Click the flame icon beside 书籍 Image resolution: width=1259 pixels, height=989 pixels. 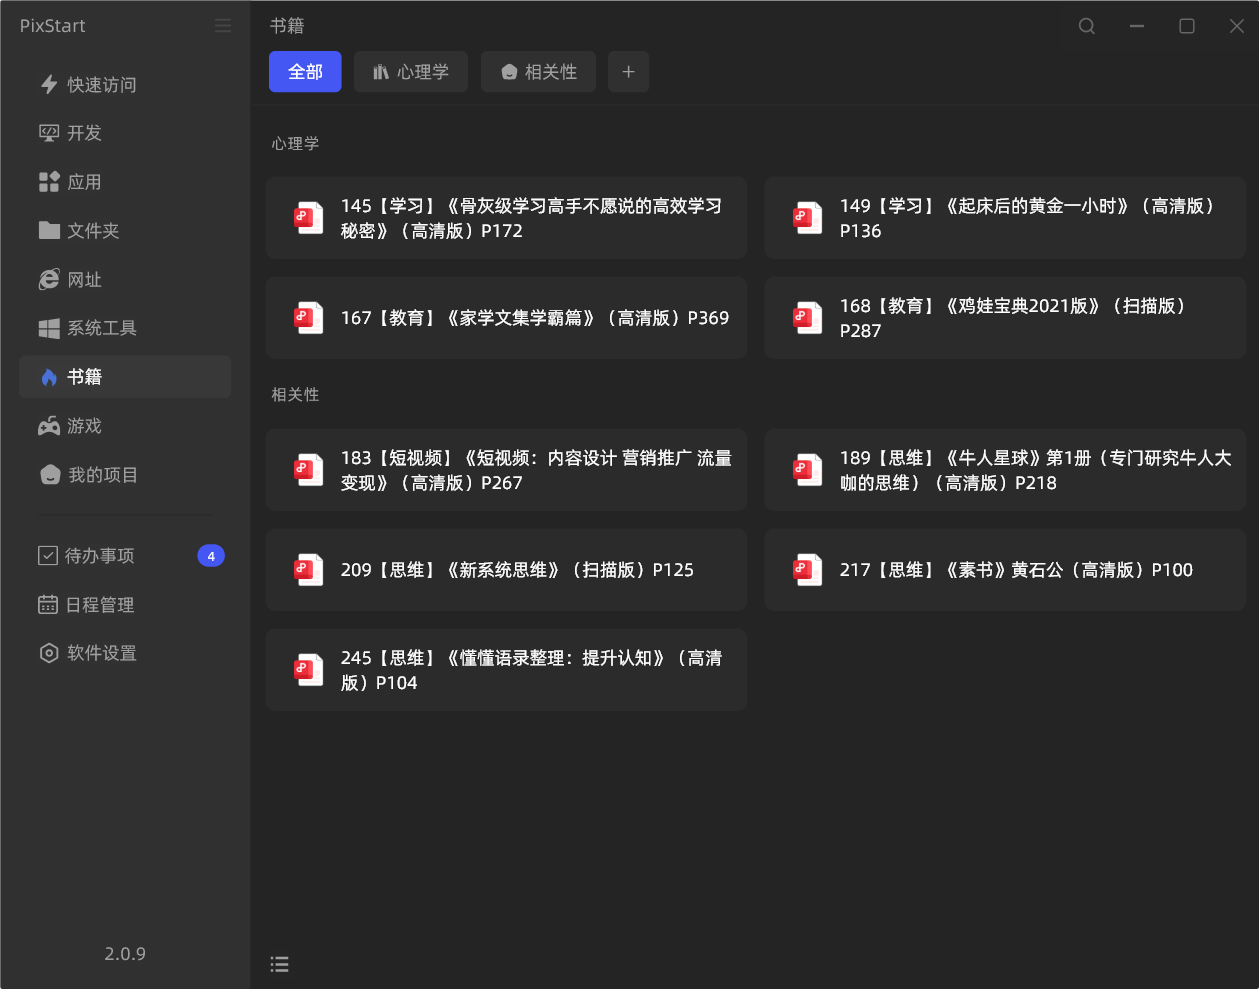49,377
